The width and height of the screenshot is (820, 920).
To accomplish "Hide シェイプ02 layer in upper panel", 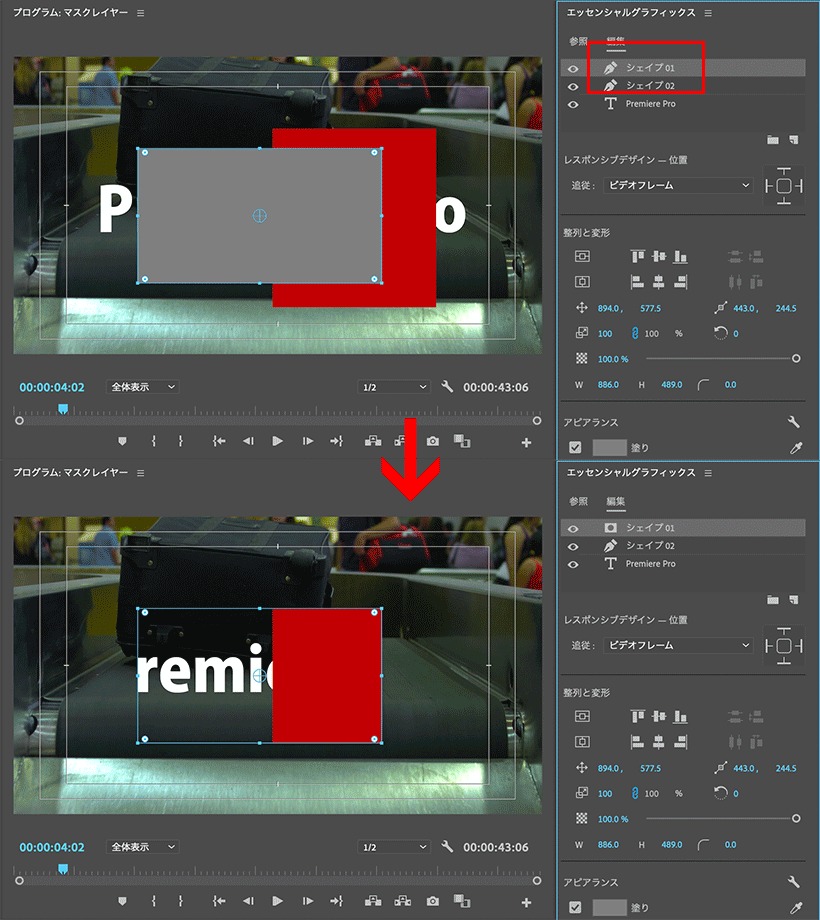I will (x=573, y=87).
